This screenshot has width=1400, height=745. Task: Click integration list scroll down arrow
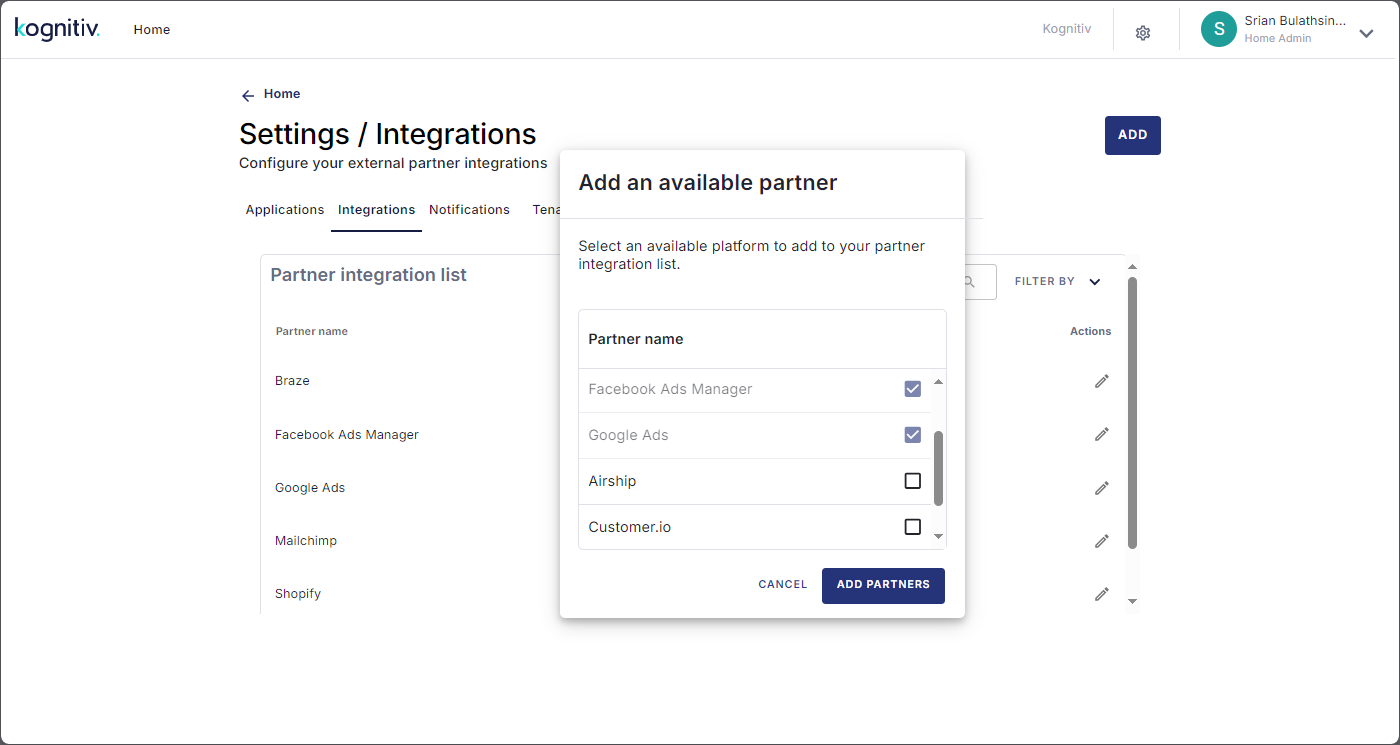click(1132, 601)
